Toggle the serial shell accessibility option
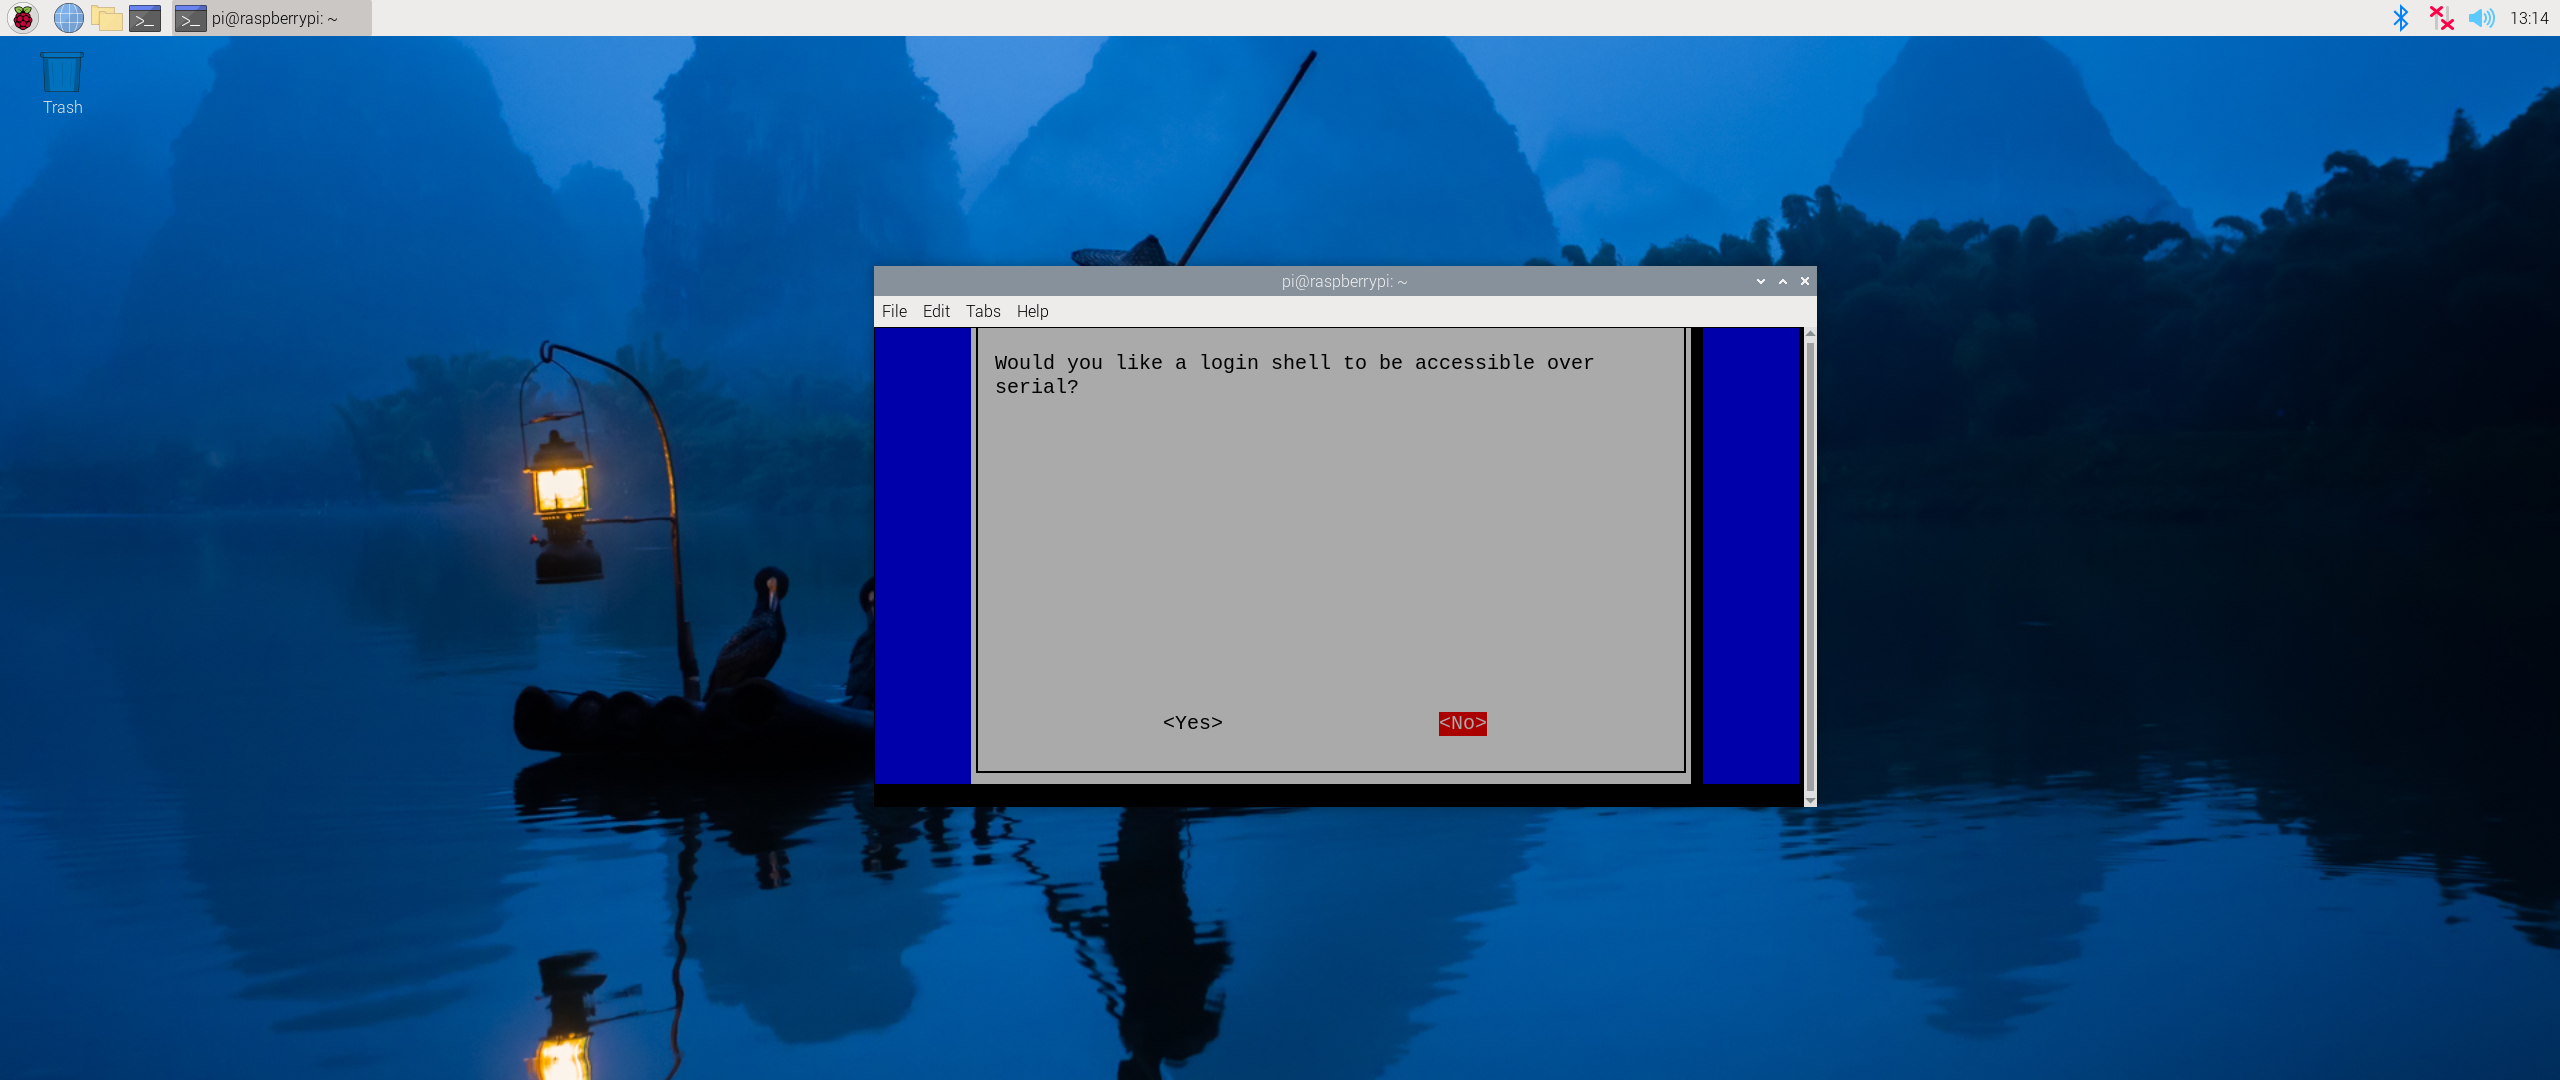Screen dimensions: 2560x1080 1192,723
